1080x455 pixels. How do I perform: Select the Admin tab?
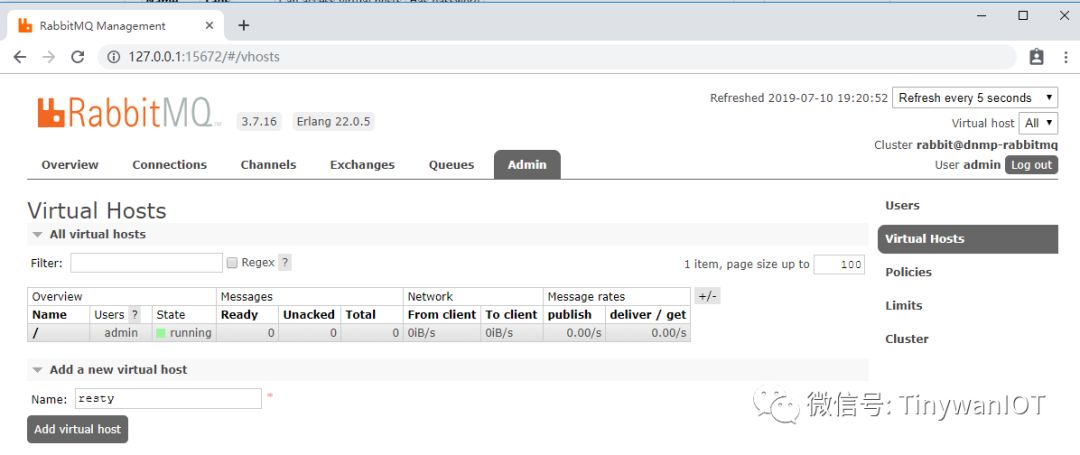(x=527, y=165)
